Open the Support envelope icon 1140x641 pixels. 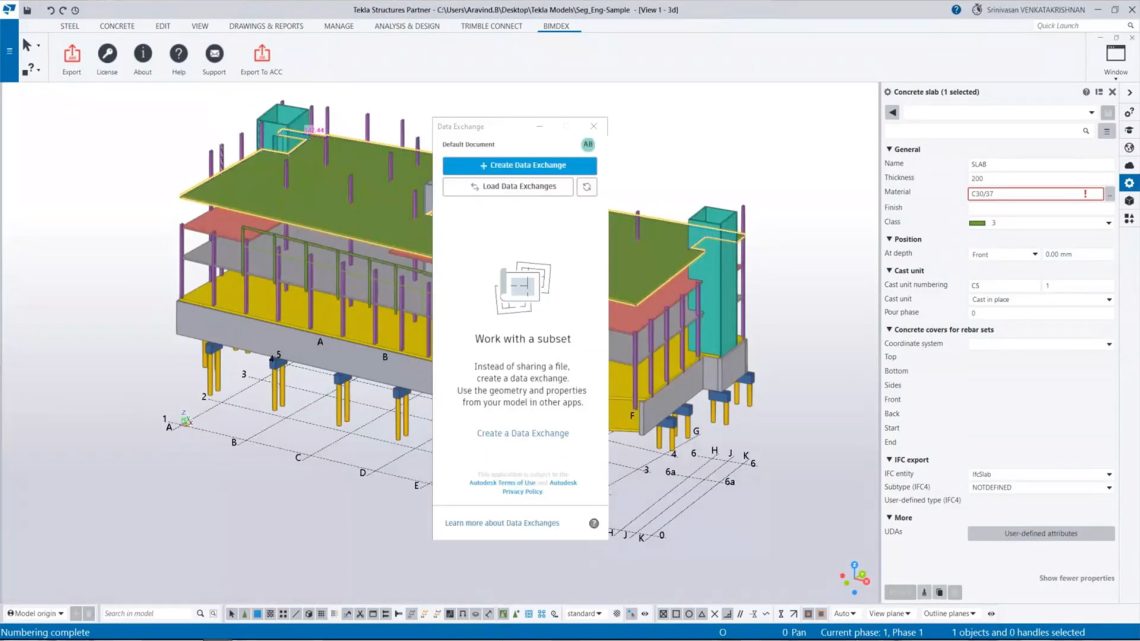pyautogui.click(x=214, y=54)
